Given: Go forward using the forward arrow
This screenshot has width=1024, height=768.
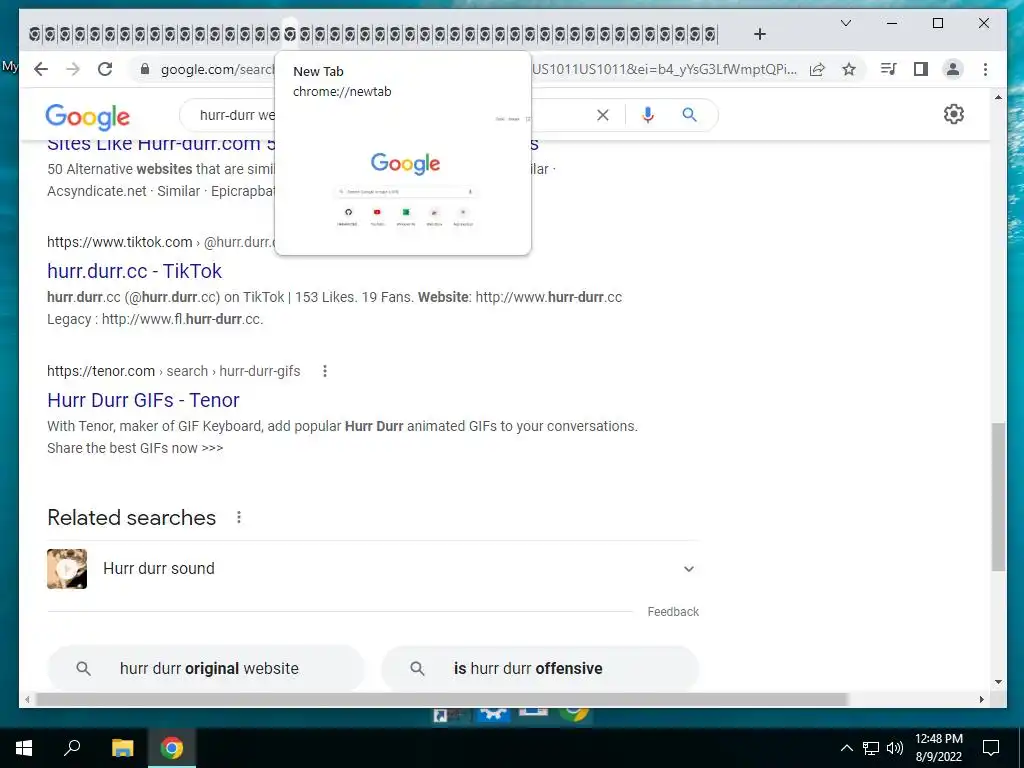Looking at the screenshot, I should coord(73,69).
